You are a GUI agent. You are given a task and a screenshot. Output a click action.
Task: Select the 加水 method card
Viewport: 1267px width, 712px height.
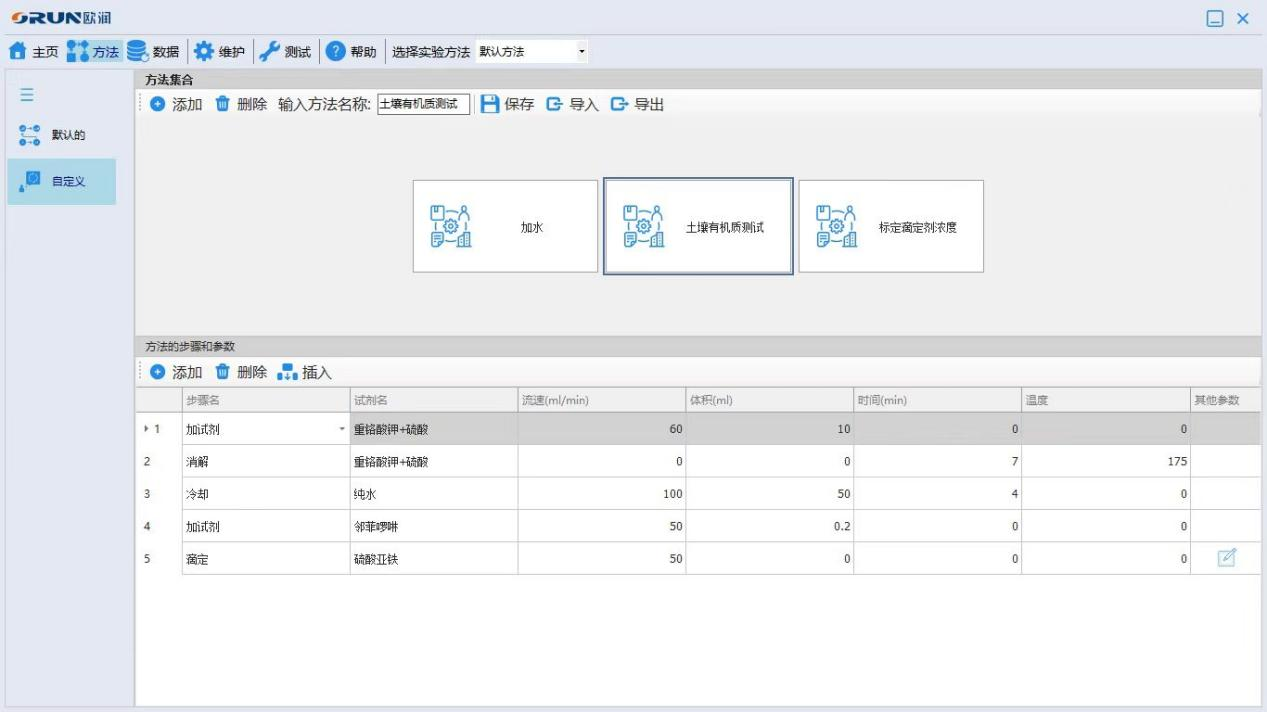point(505,226)
